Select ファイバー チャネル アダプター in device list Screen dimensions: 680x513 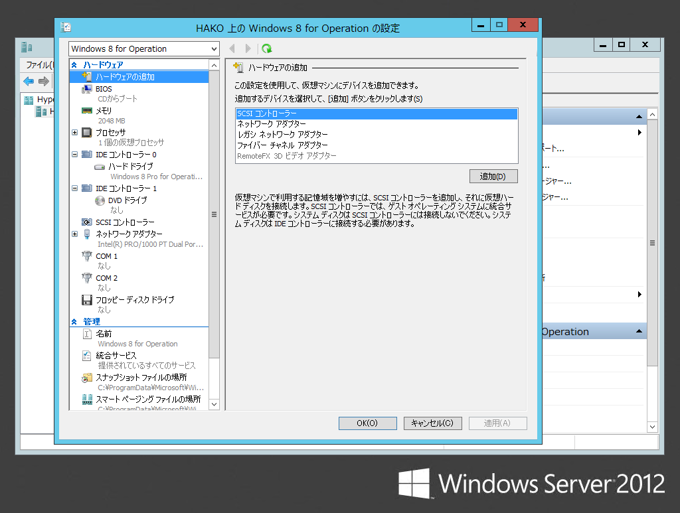(376, 145)
